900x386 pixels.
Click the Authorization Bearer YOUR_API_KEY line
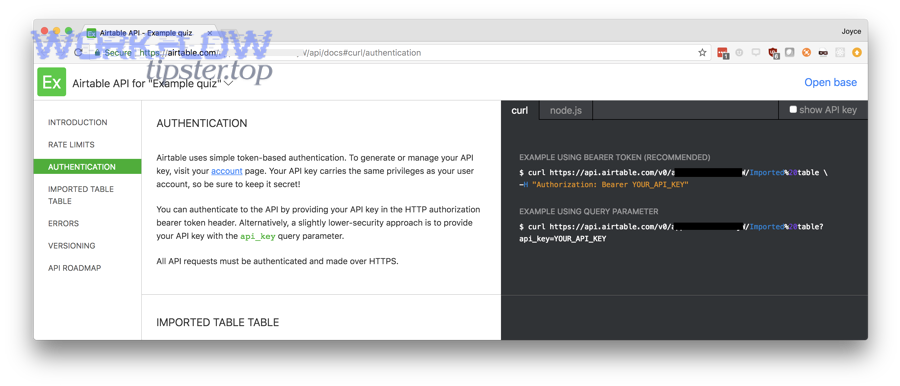coord(604,185)
